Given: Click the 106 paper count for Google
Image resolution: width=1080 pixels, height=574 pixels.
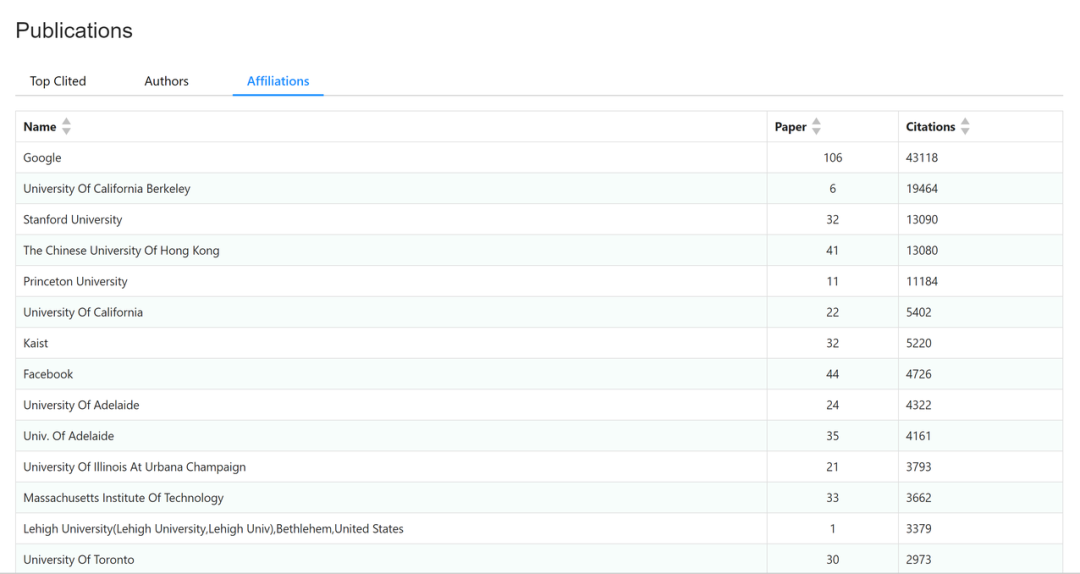Looking at the screenshot, I should 833,158.
